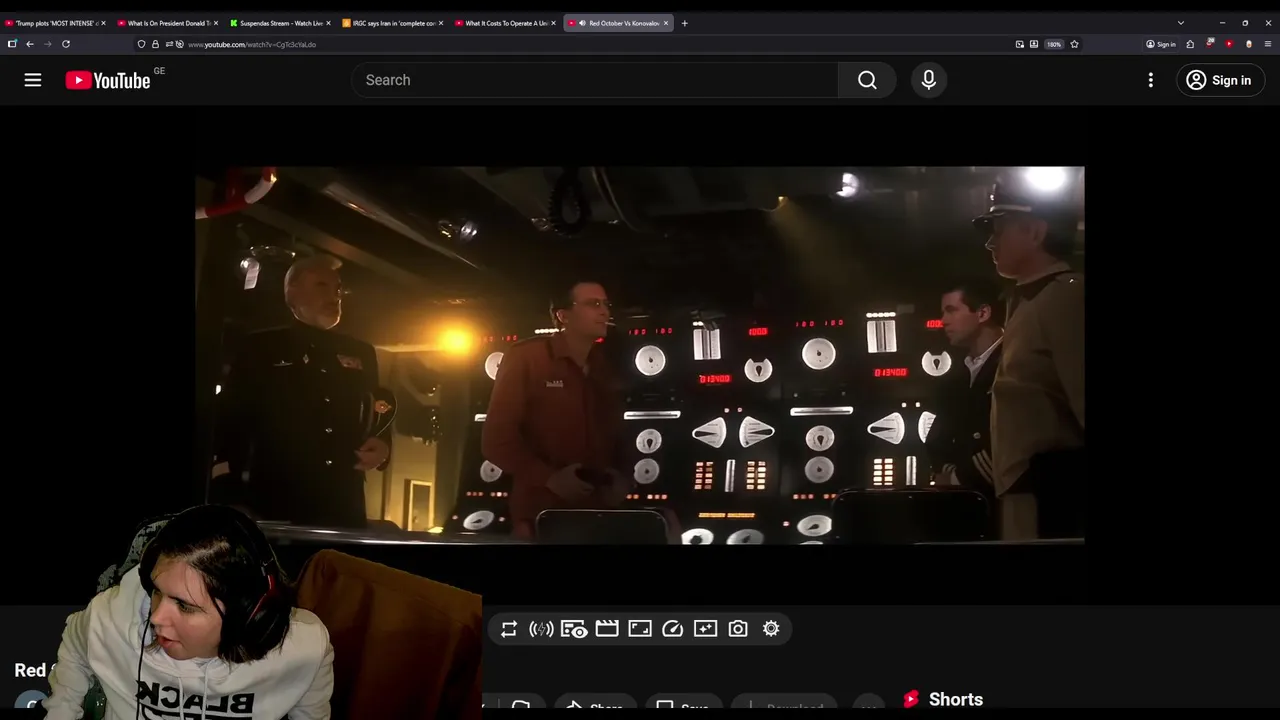The width and height of the screenshot is (1280, 720).
Task: Open the YouTube hamburger guide menu
Action: point(33,80)
